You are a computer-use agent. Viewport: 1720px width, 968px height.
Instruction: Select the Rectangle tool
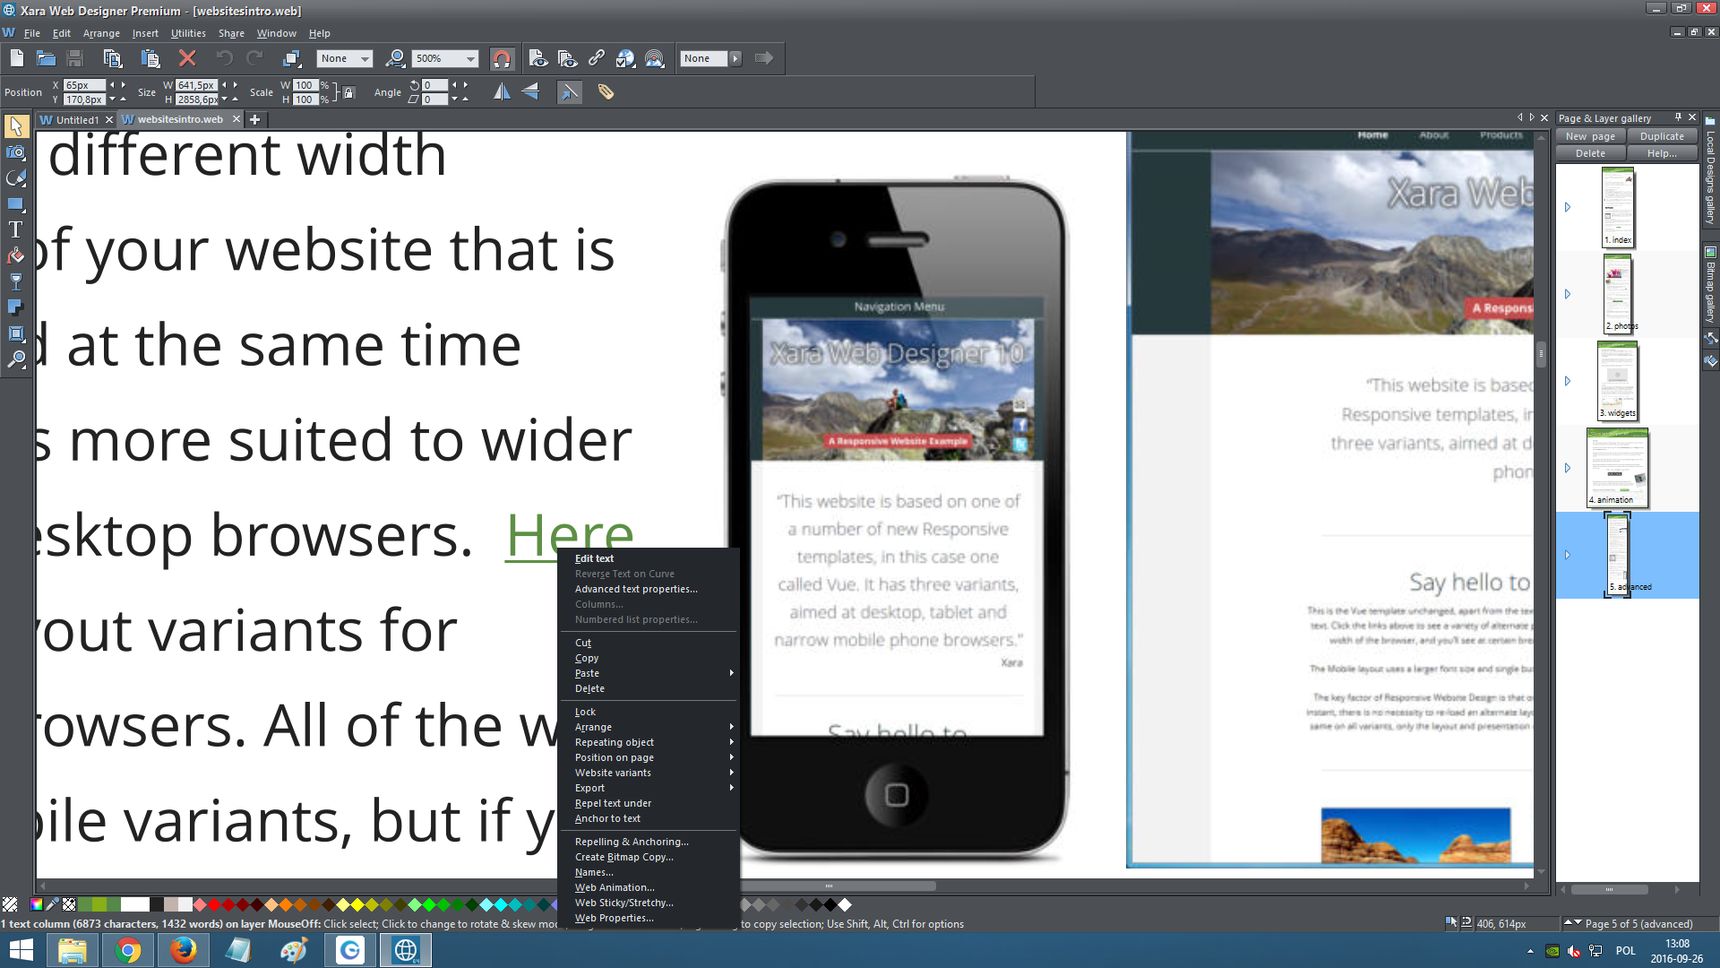(16, 204)
